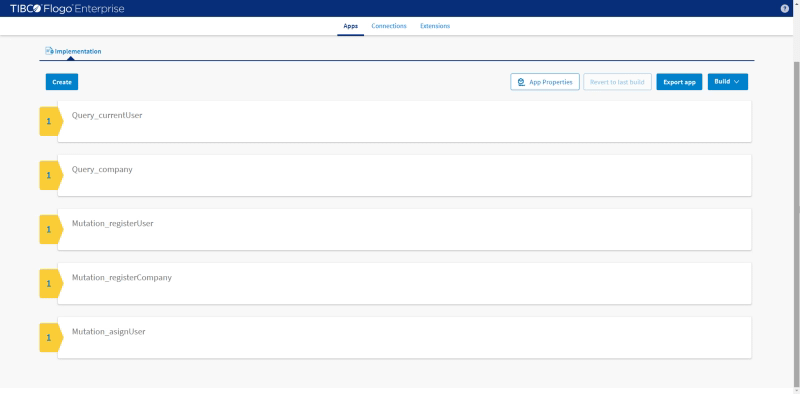Click the yellow badge beside Query_company

[51, 176]
